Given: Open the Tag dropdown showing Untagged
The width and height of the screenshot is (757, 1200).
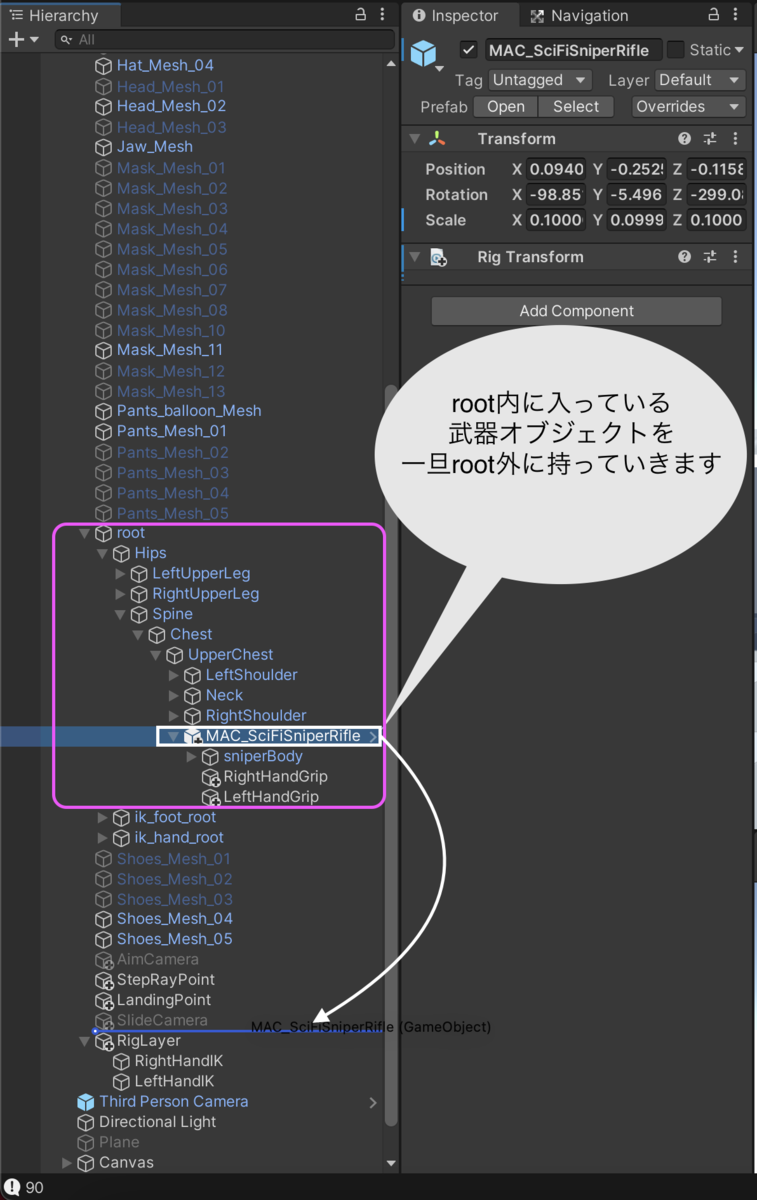Looking at the screenshot, I should tap(540, 80).
